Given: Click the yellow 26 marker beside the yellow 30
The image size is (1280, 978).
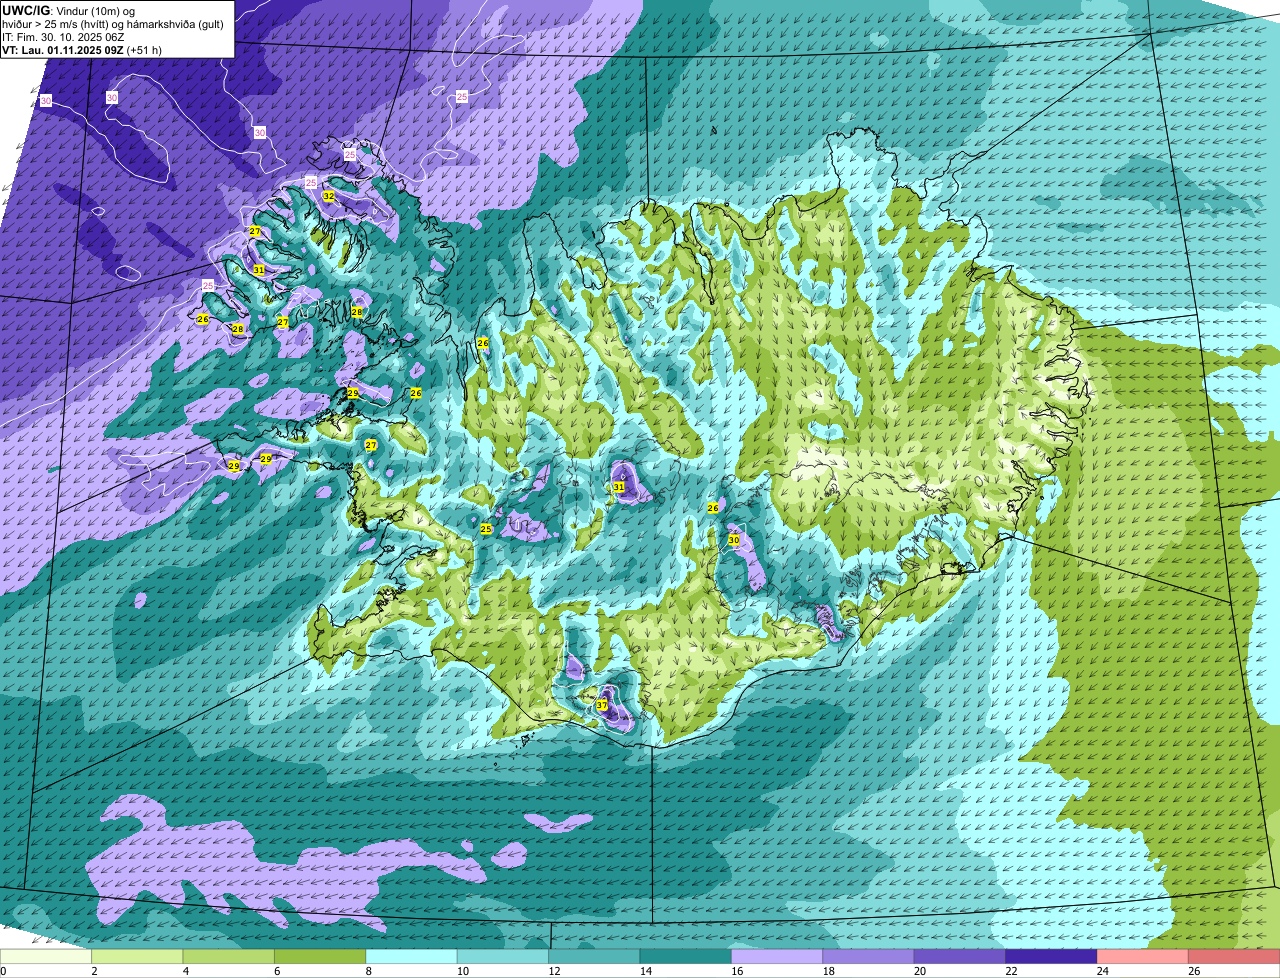Looking at the screenshot, I should pyautogui.click(x=713, y=508).
